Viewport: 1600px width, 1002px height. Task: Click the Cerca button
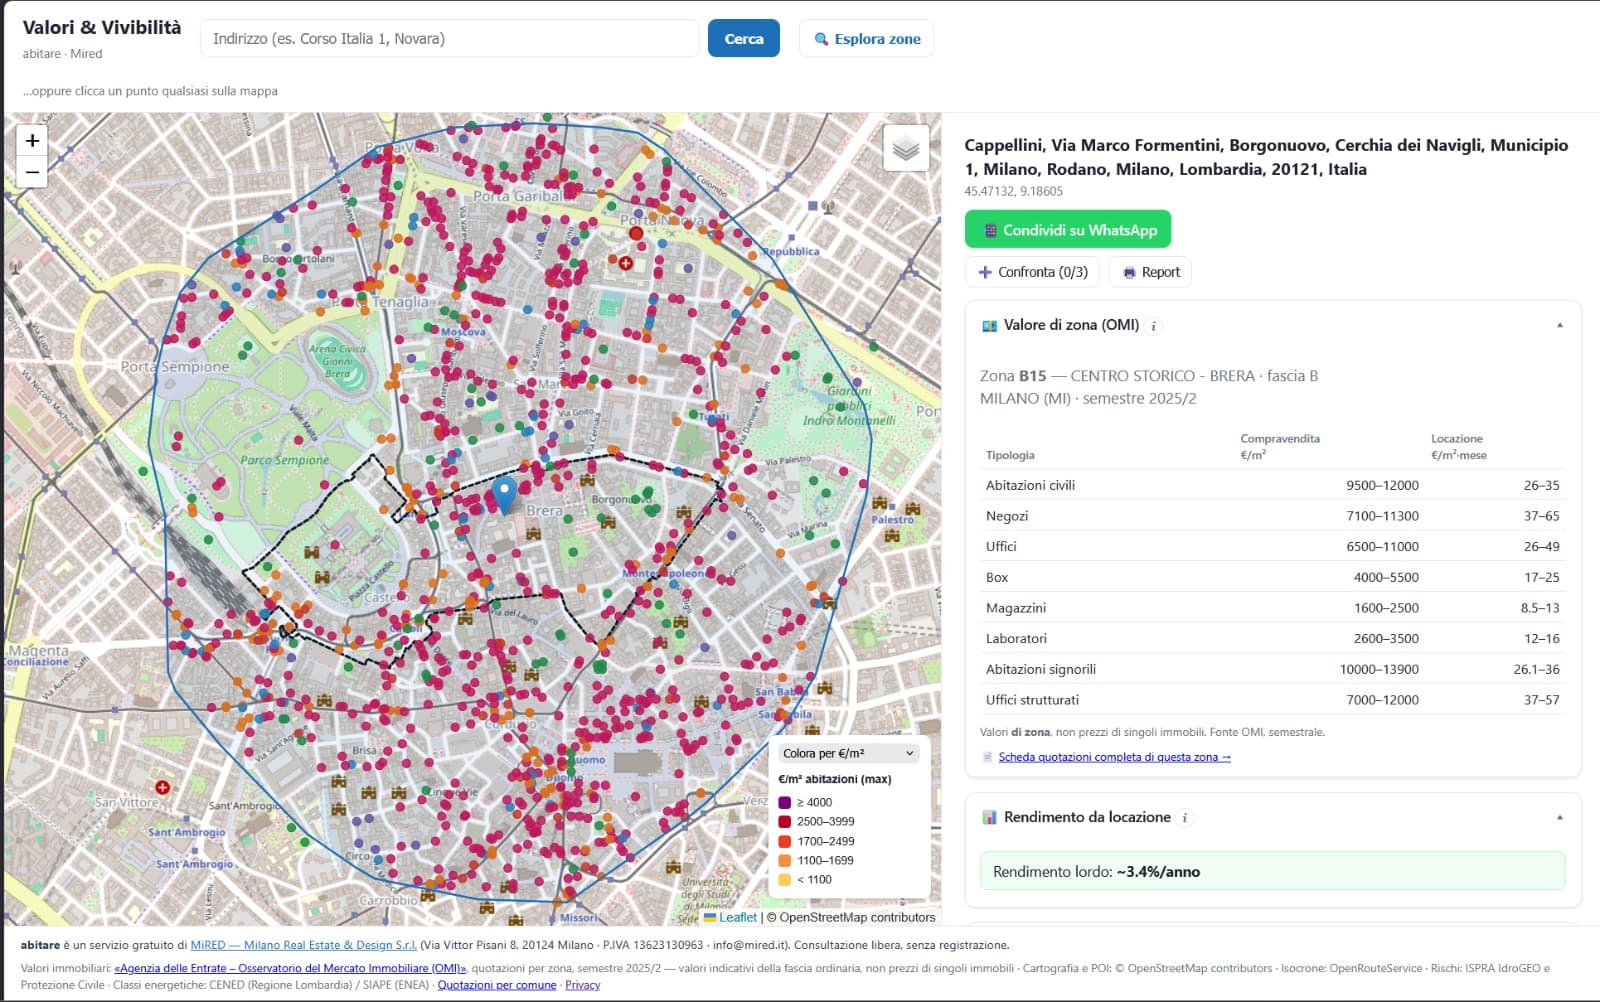click(744, 39)
